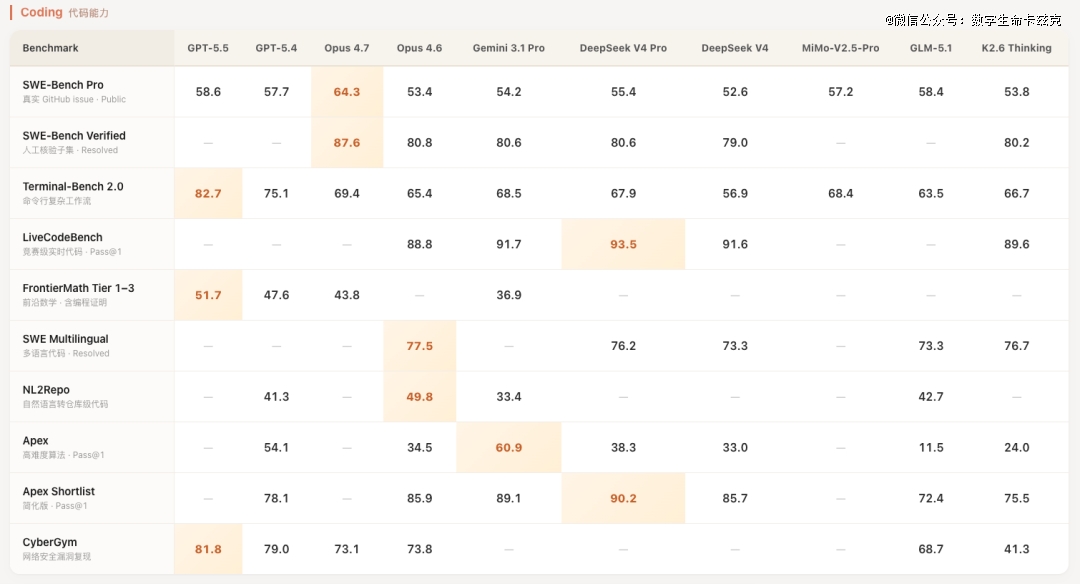
Task: Click the highlighted 60.9 Apex score
Action: tap(509, 447)
